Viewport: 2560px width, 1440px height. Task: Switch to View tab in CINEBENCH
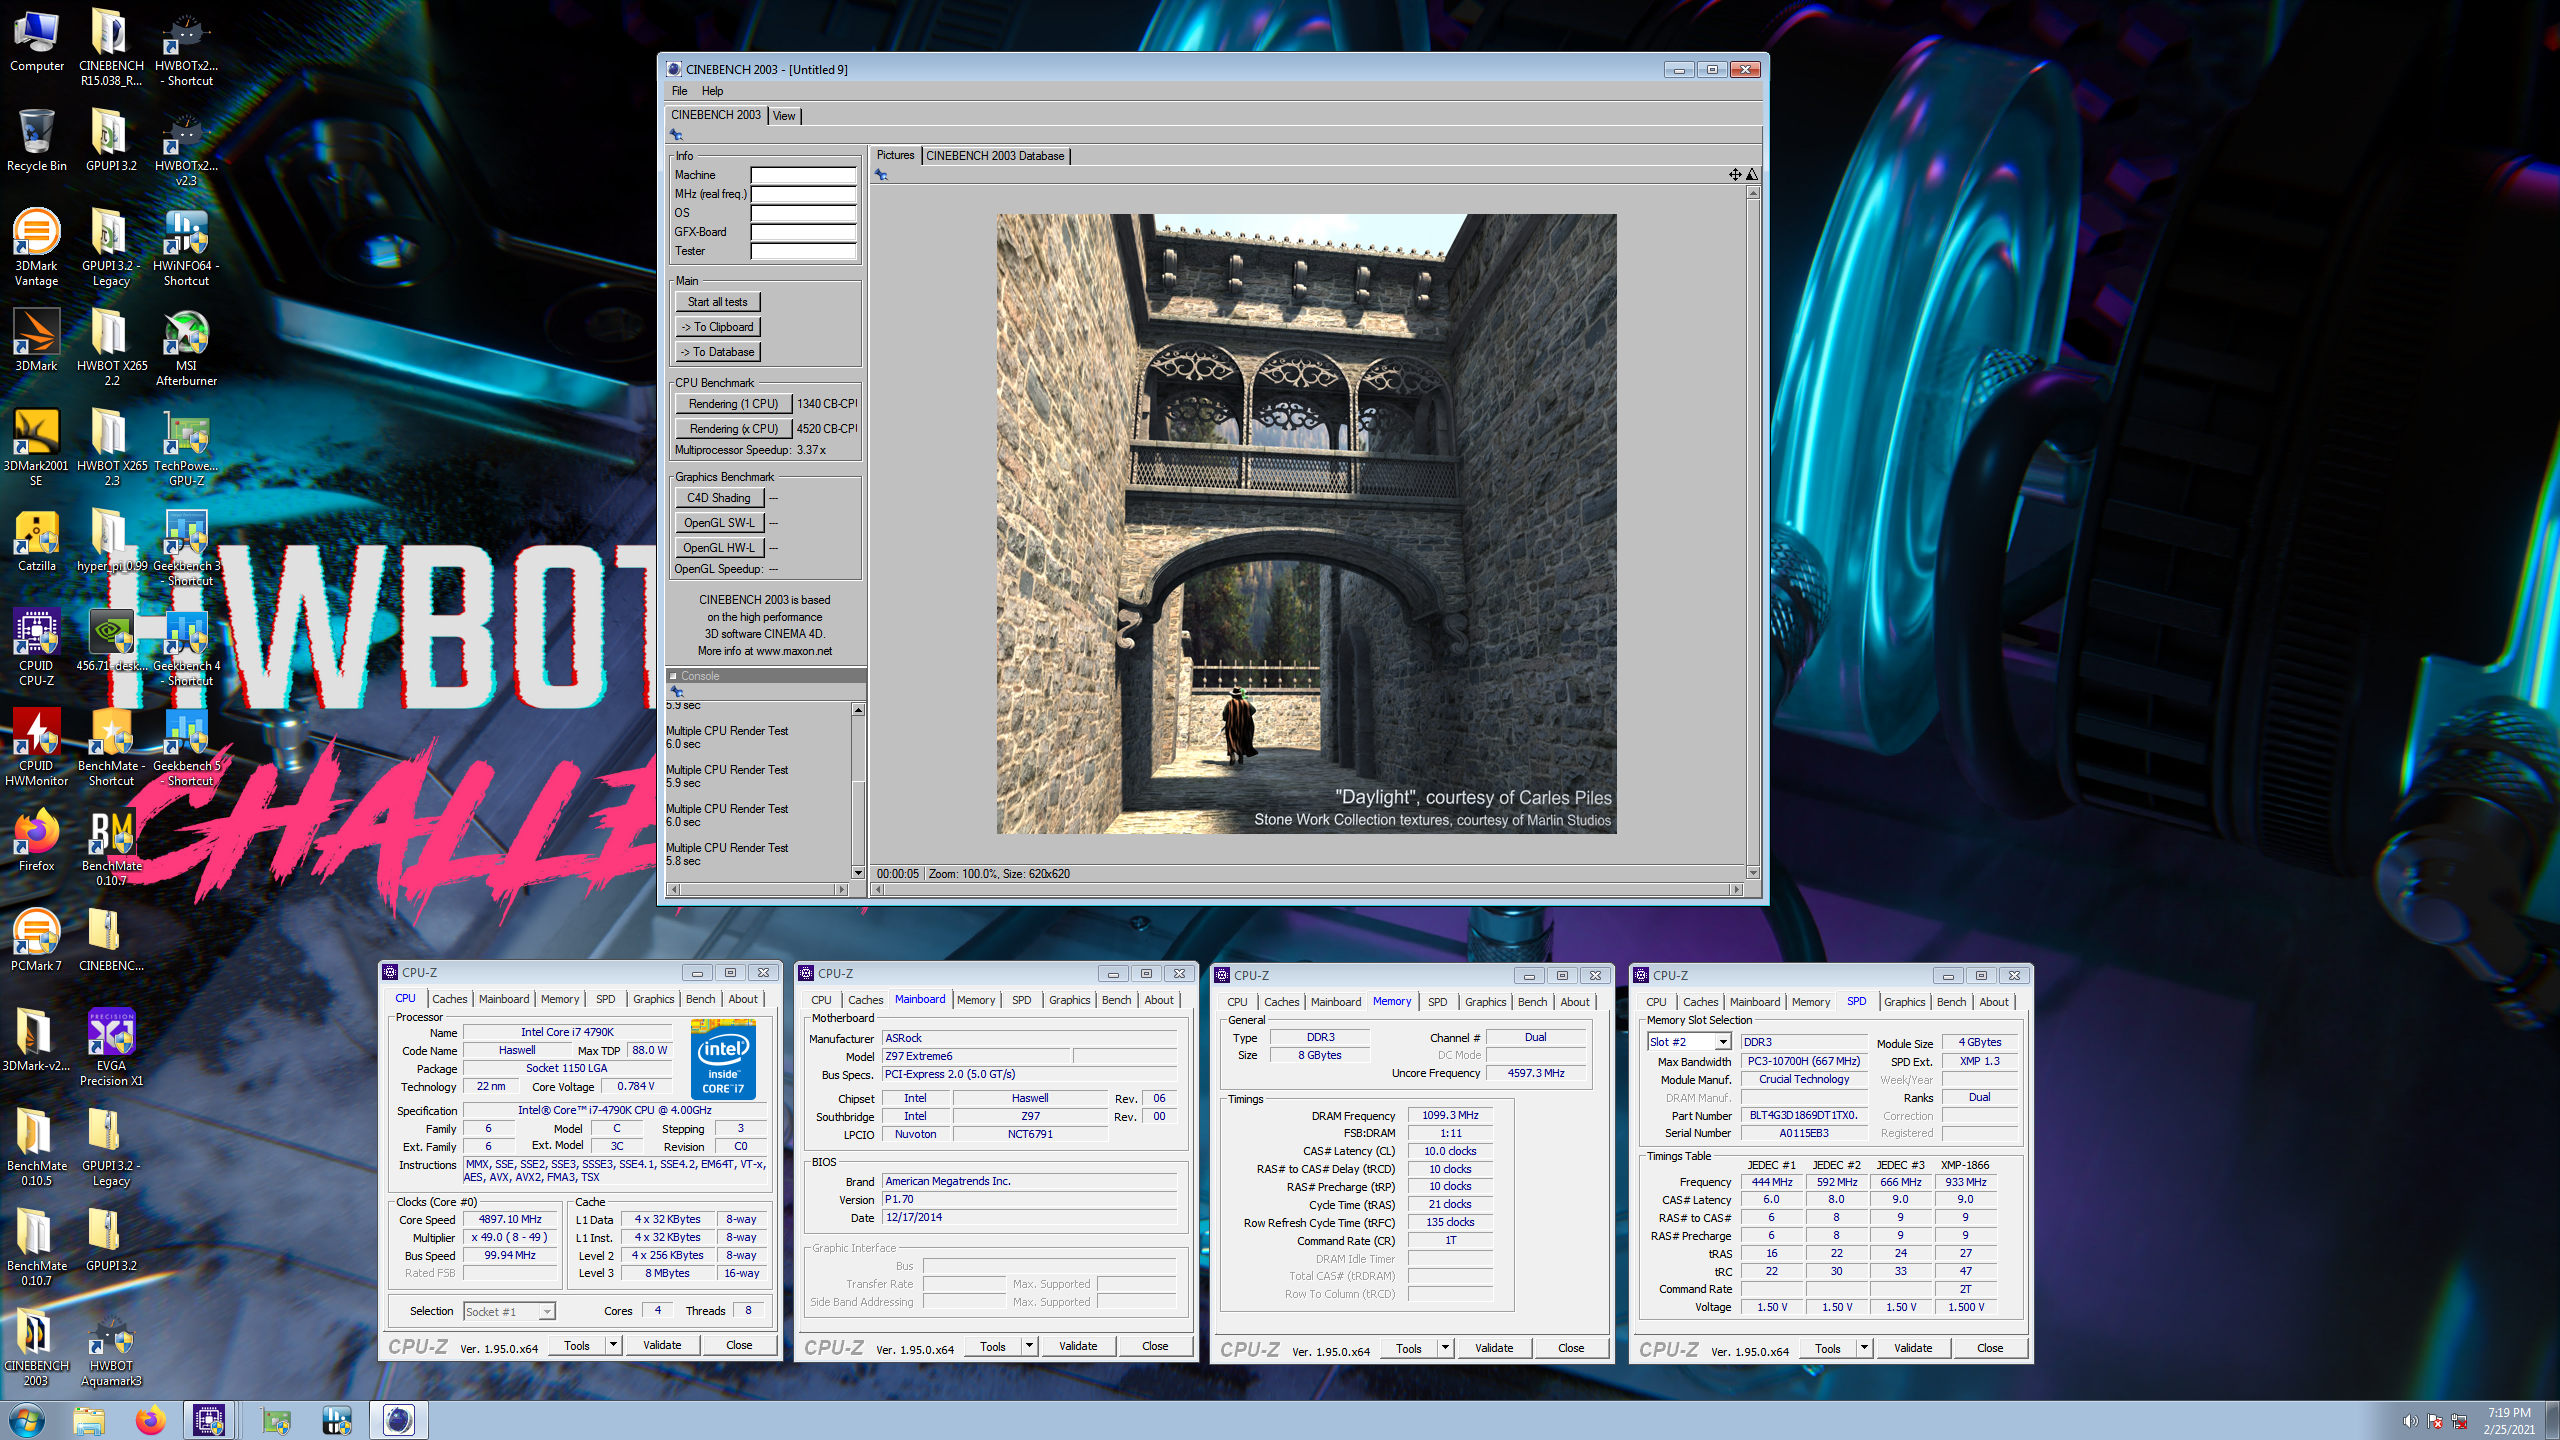tap(784, 116)
